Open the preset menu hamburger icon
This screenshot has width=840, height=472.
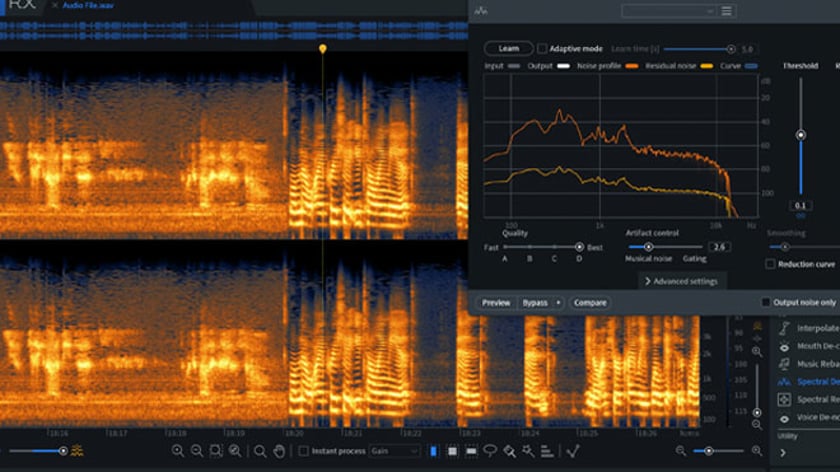(x=727, y=11)
